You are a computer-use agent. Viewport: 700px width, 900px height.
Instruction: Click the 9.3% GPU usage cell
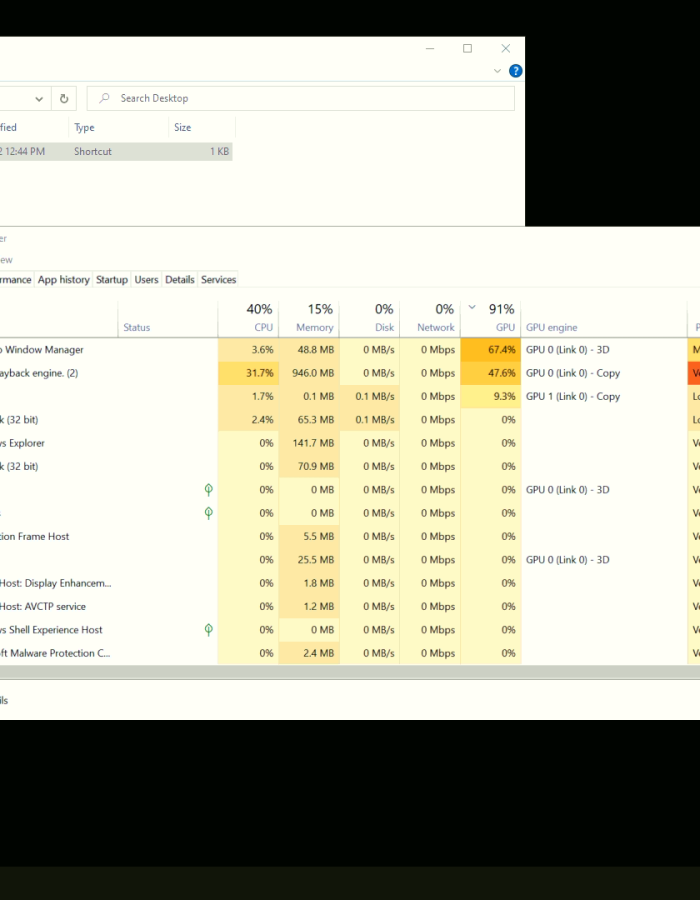(491, 397)
